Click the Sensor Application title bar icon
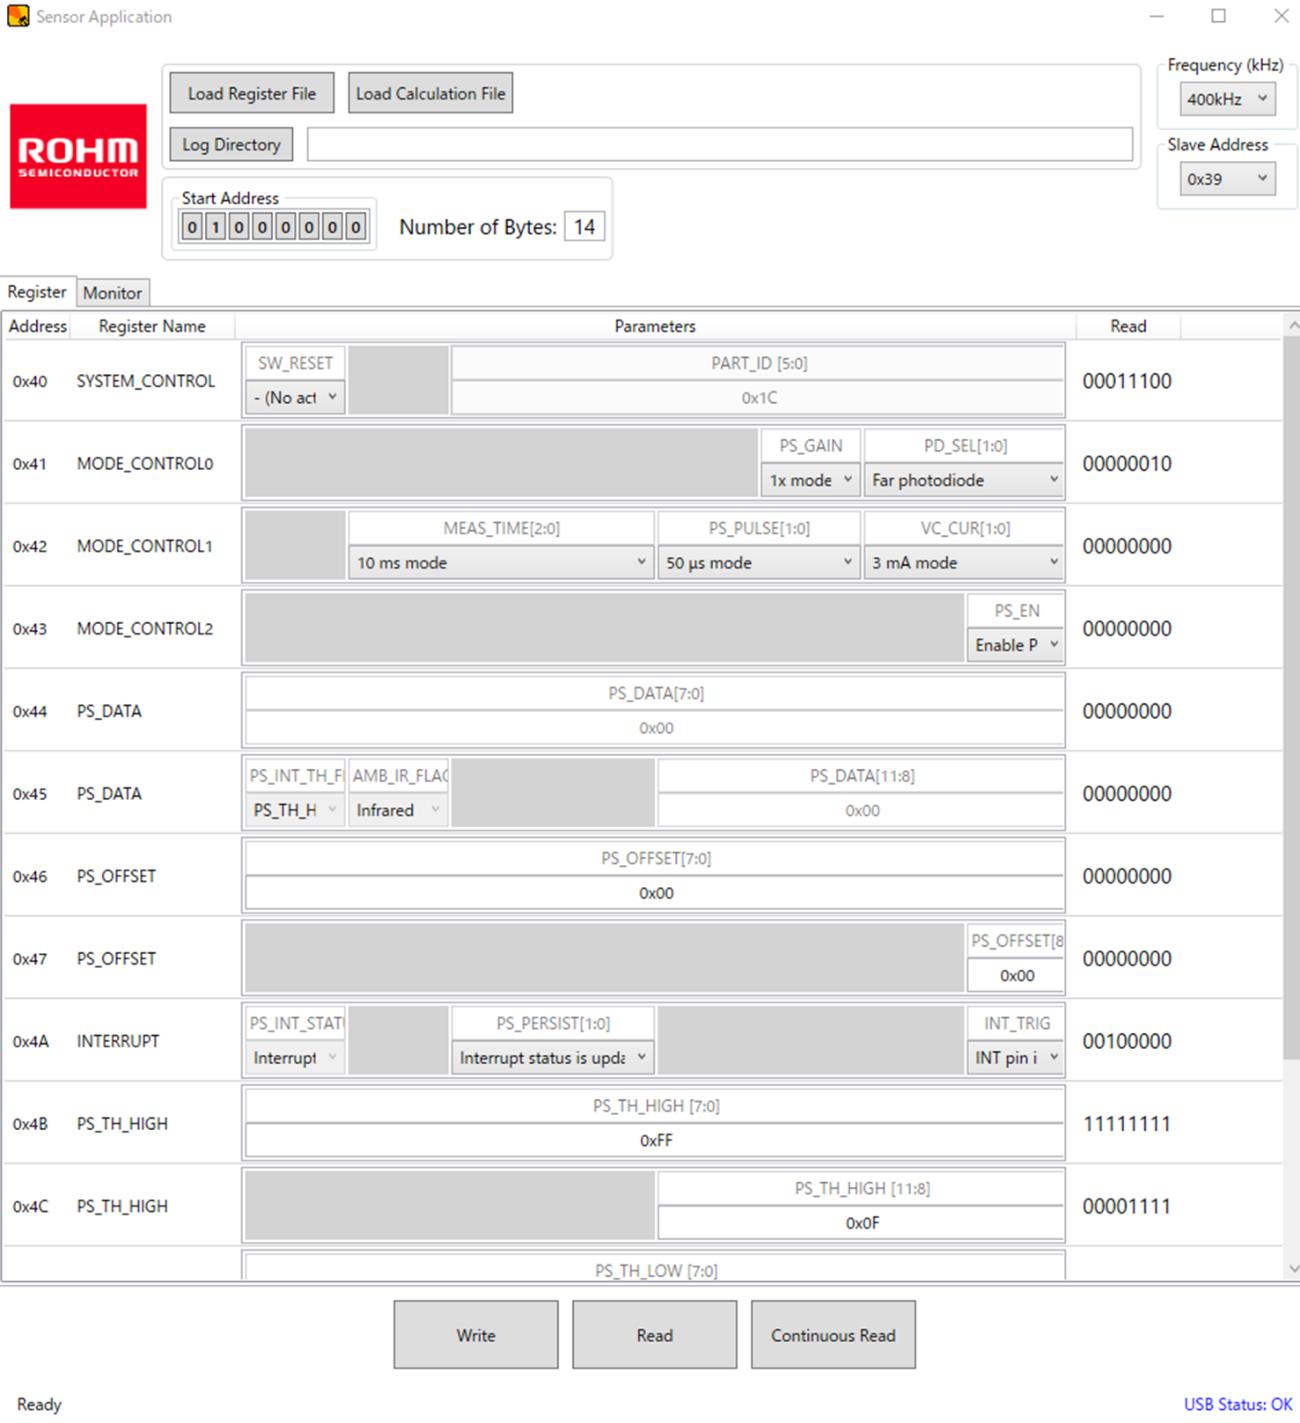The height and width of the screenshot is (1423, 1300). click(18, 16)
